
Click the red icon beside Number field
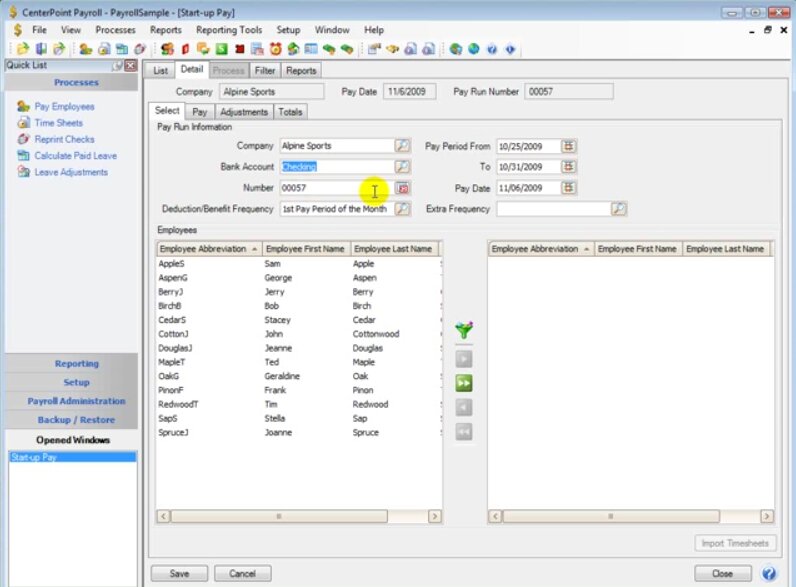(402, 188)
